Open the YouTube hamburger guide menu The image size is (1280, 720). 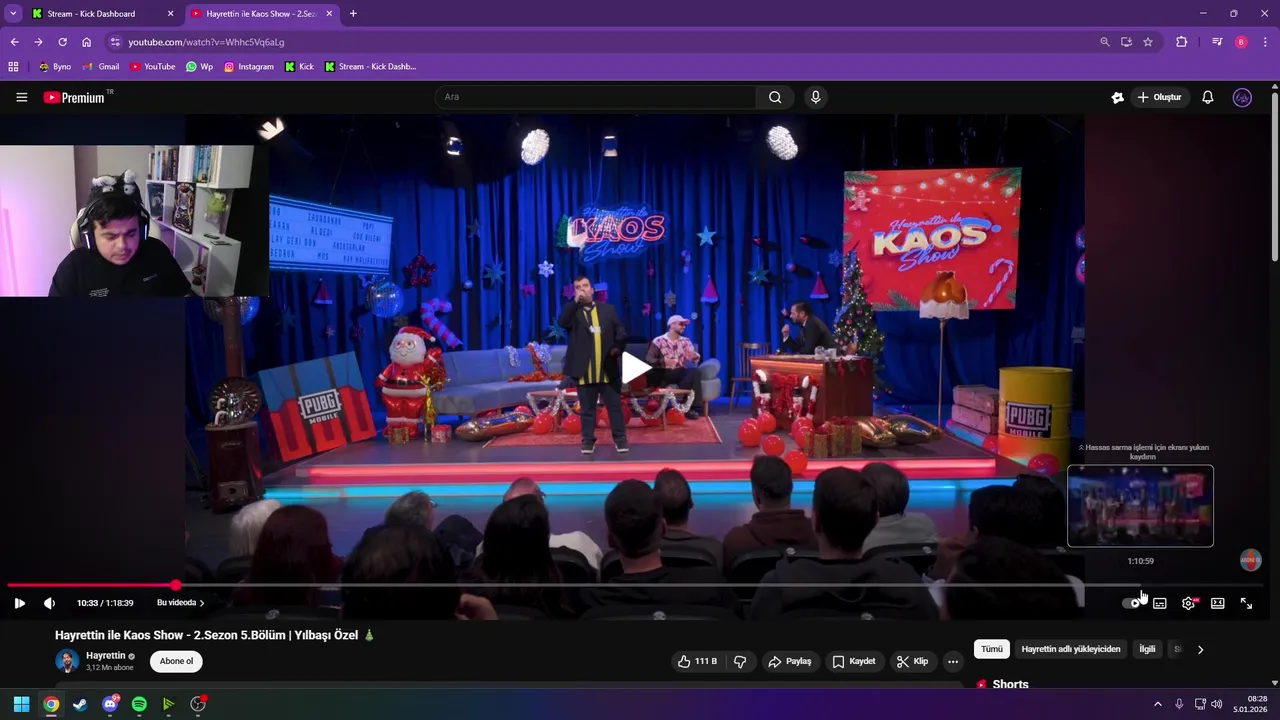pos(21,97)
